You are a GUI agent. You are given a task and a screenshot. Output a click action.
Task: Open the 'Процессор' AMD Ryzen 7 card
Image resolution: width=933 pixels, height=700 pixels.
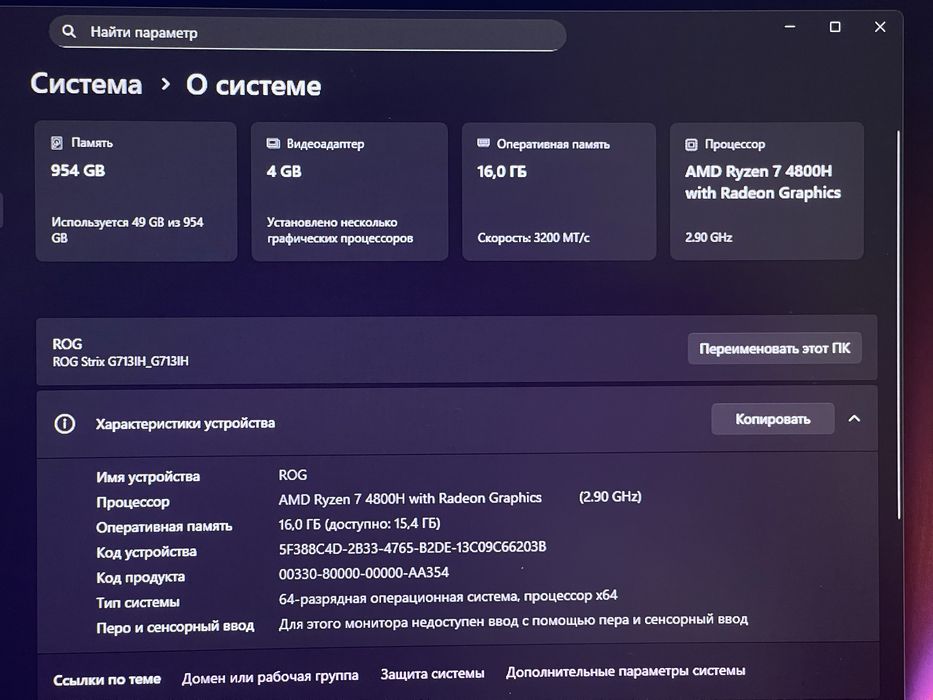tap(766, 191)
